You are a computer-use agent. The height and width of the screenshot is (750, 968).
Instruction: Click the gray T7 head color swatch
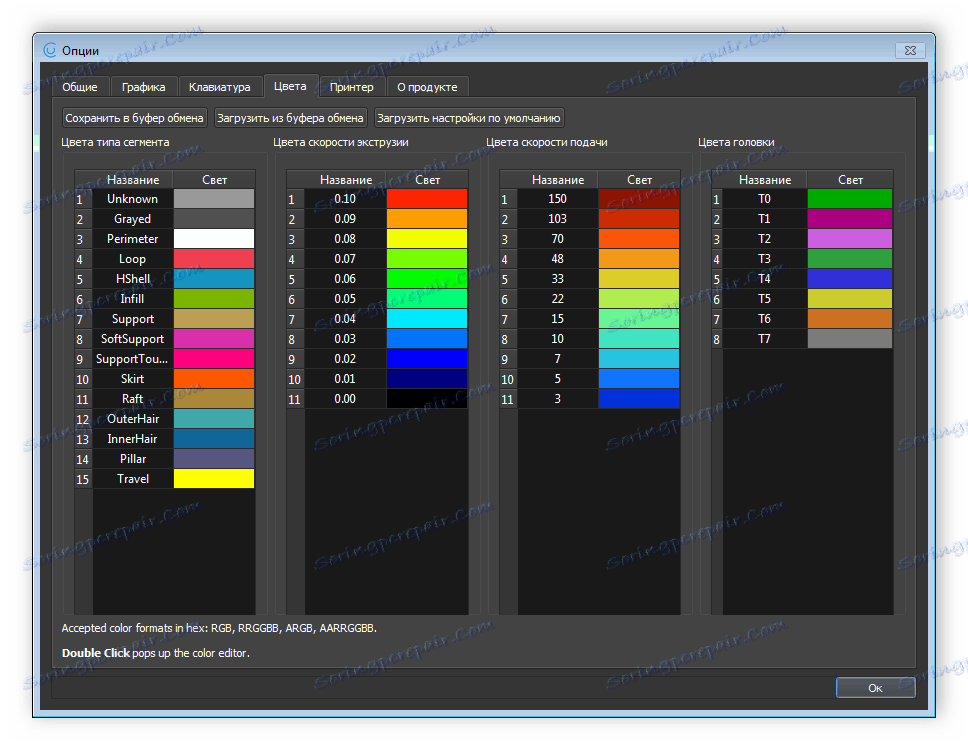click(850, 339)
